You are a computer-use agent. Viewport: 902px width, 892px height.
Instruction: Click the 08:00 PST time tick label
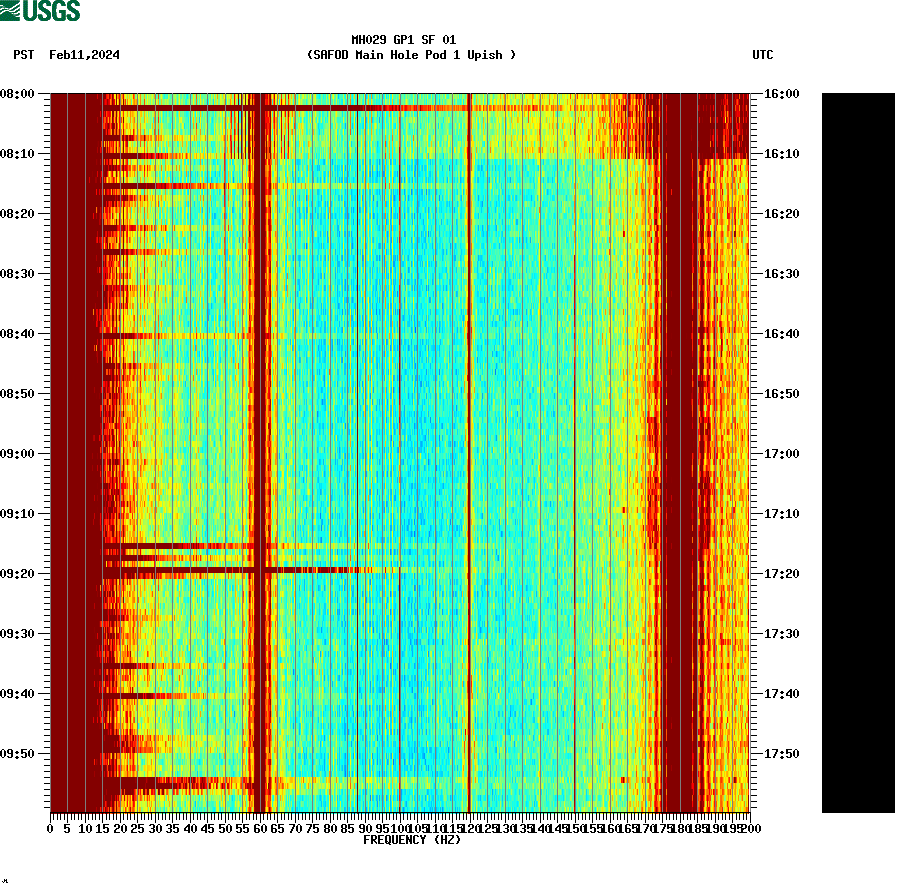click(21, 95)
